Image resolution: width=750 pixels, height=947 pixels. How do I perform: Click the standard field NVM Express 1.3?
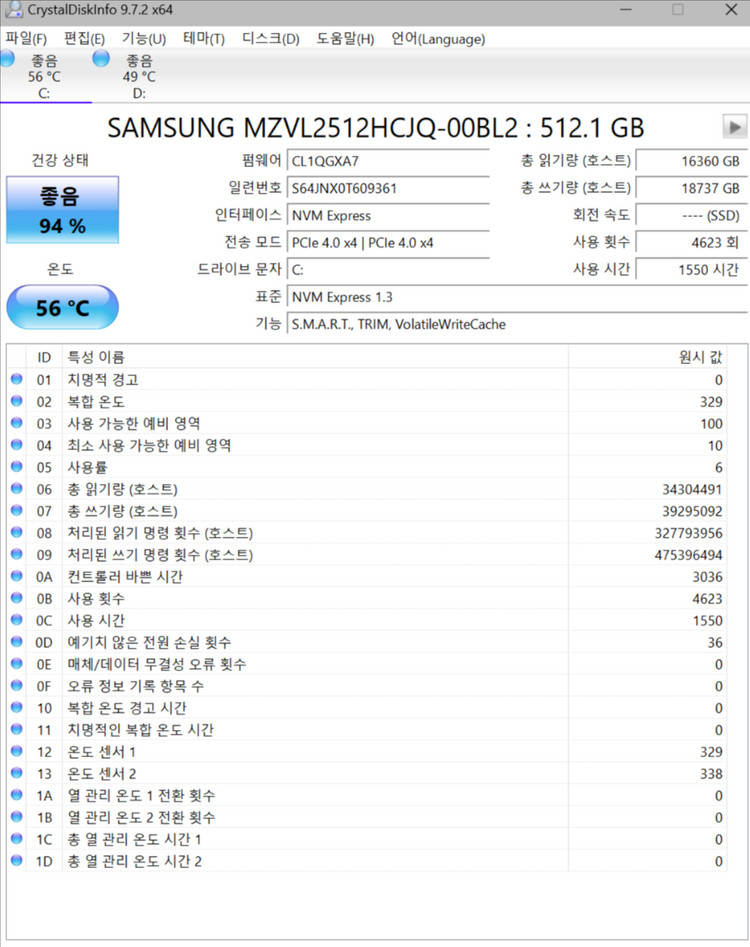(517, 297)
